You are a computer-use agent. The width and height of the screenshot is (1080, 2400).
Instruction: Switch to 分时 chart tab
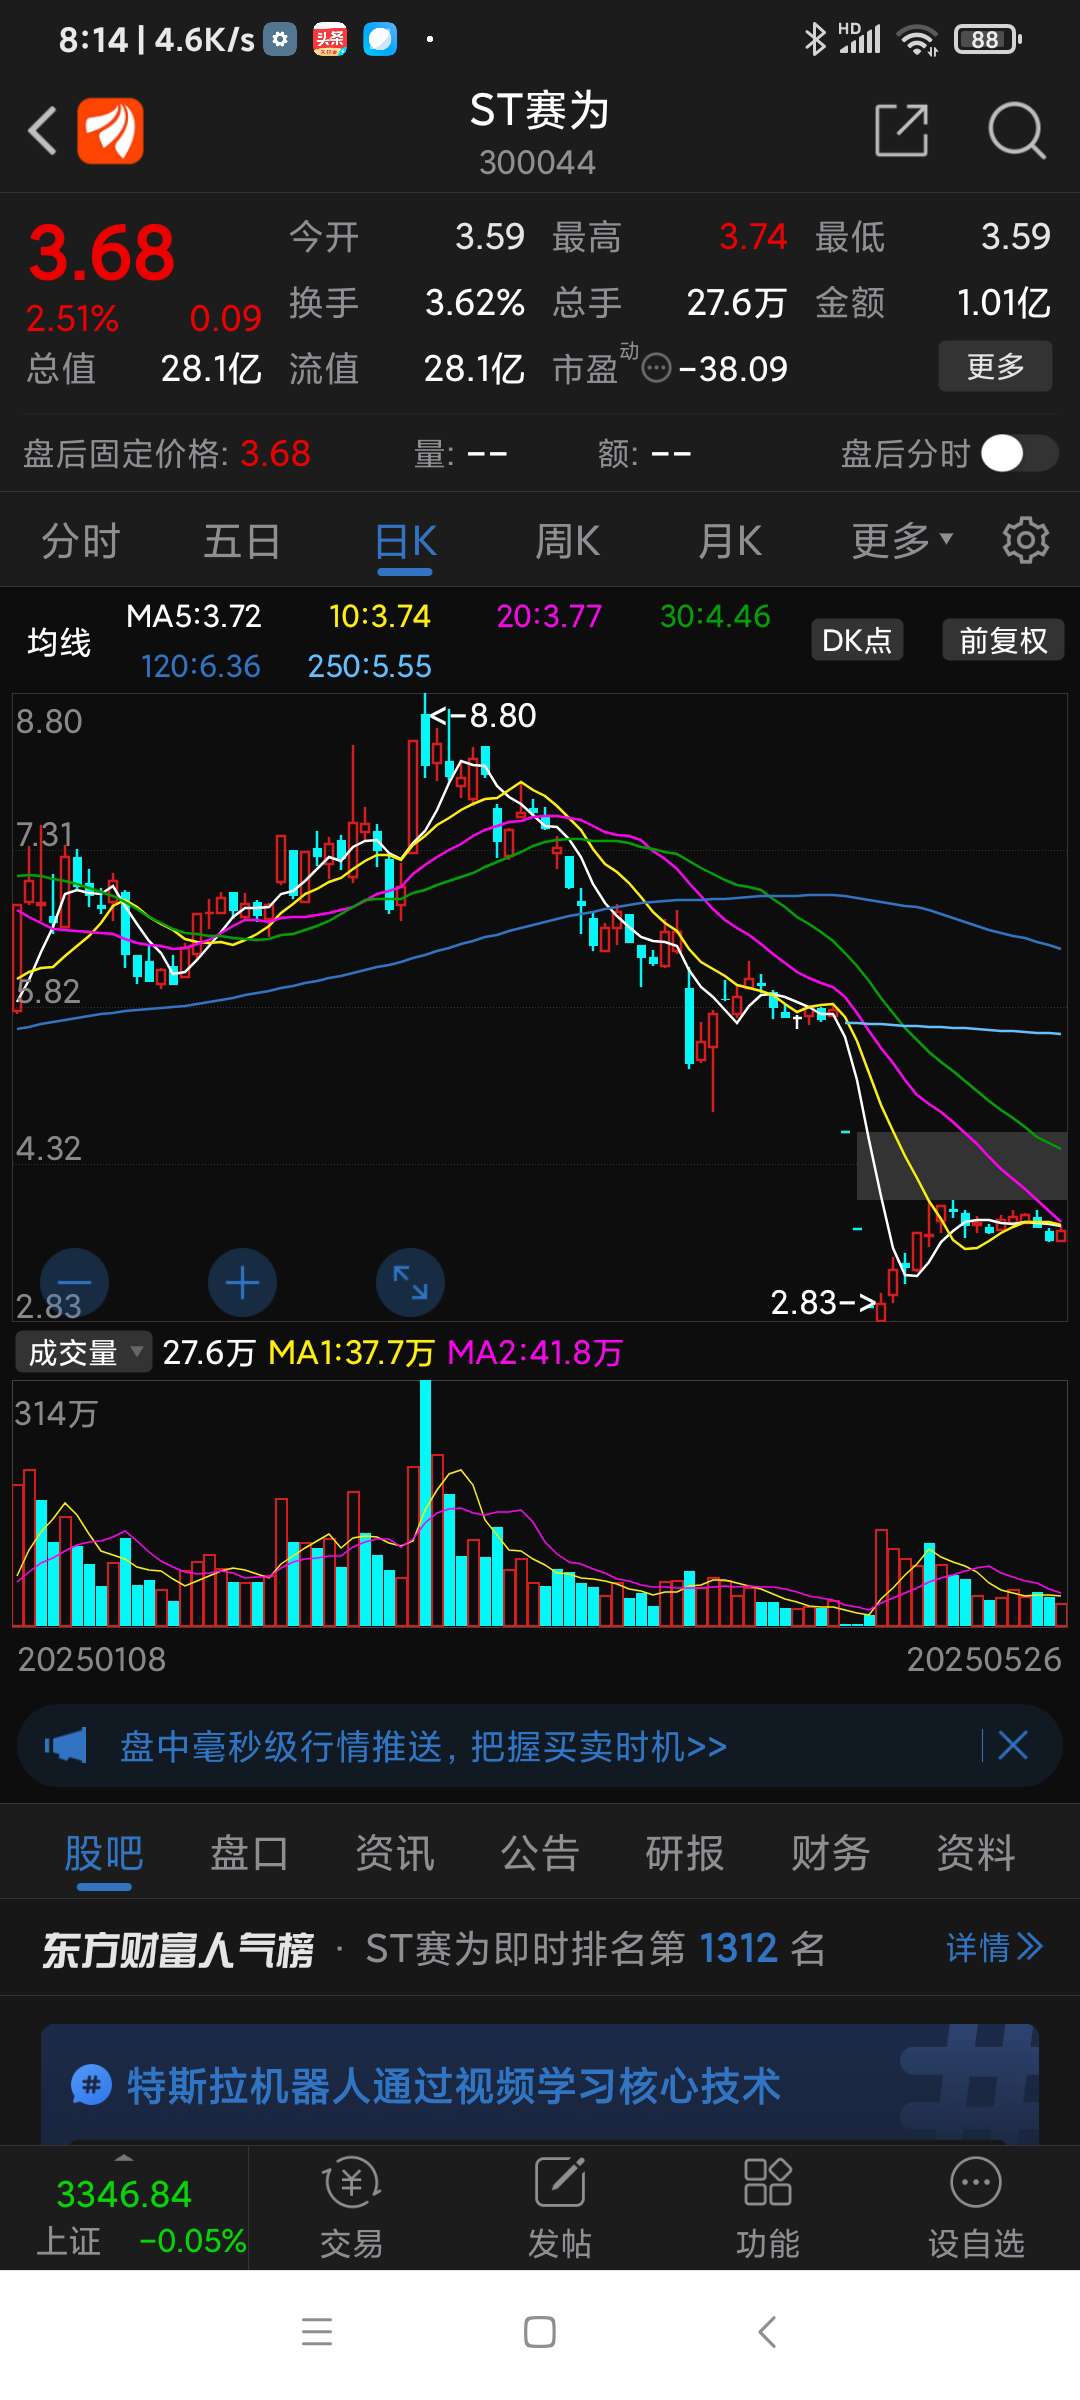pyautogui.click(x=81, y=541)
